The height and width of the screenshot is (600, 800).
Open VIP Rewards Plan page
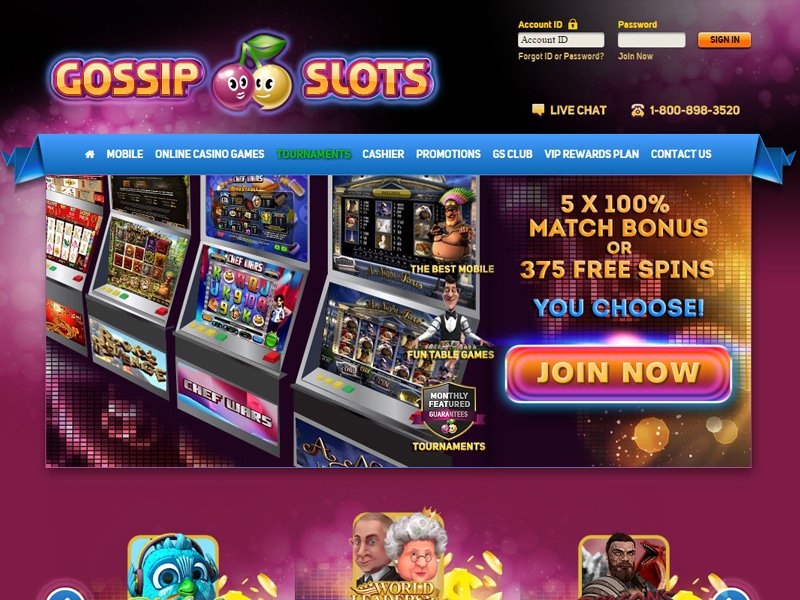[x=591, y=154]
